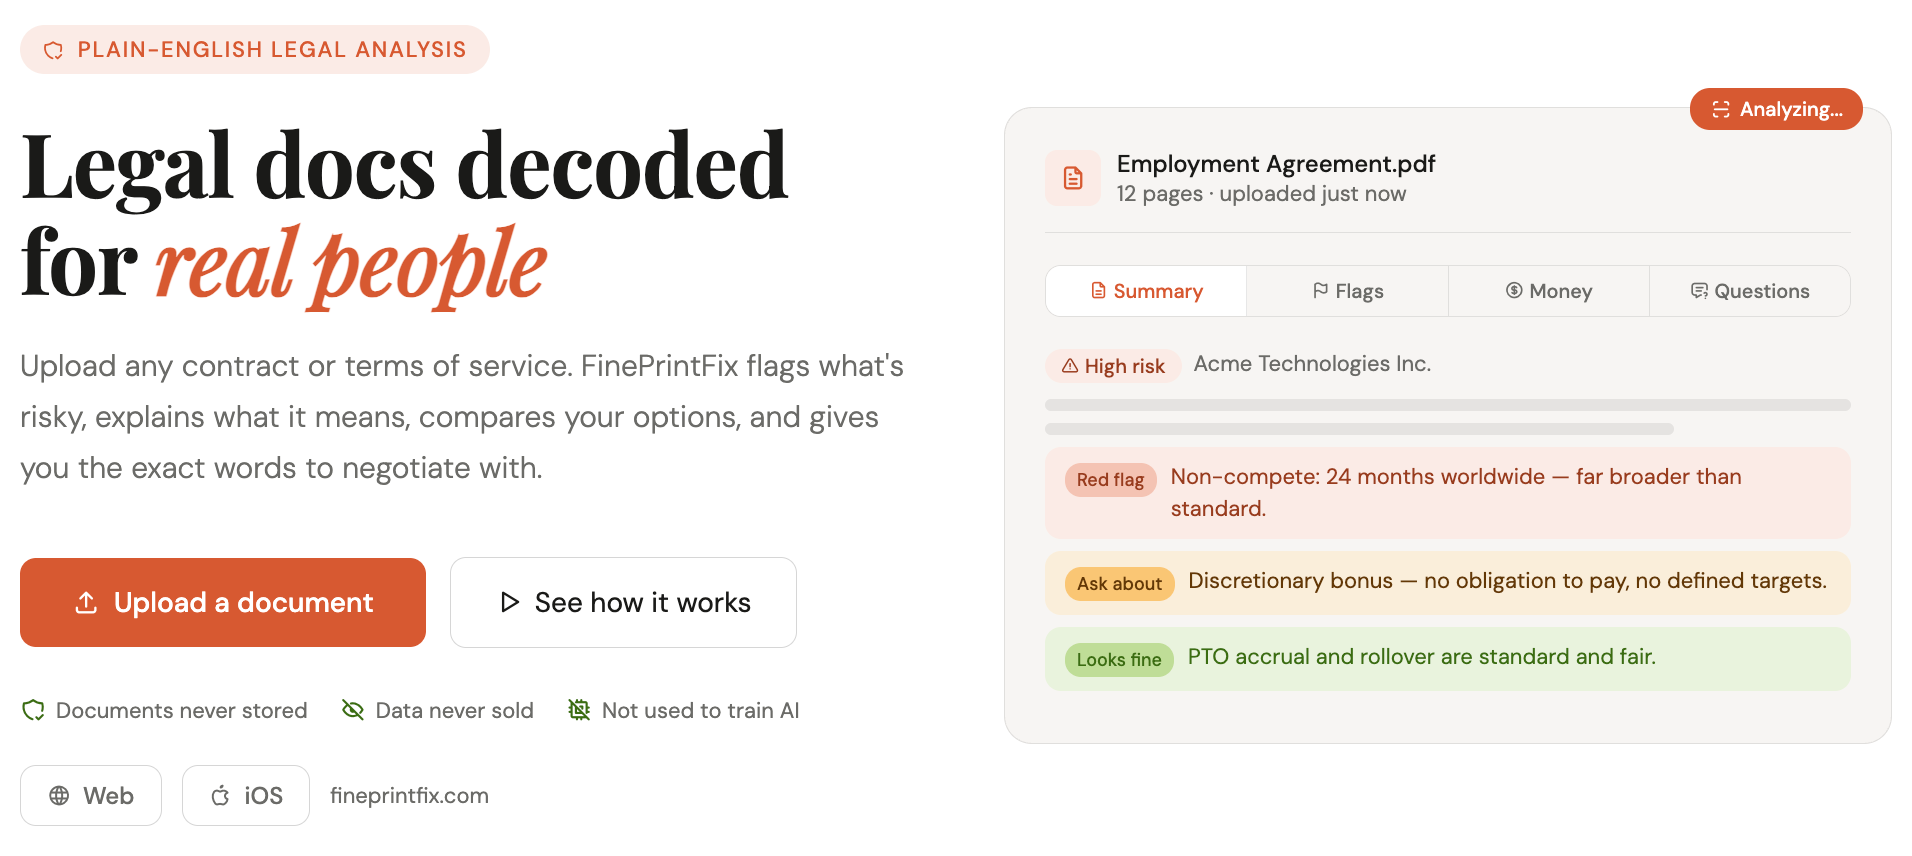1912x856 pixels.
Task: Select the Money tab
Action: click(x=1549, y=291)
